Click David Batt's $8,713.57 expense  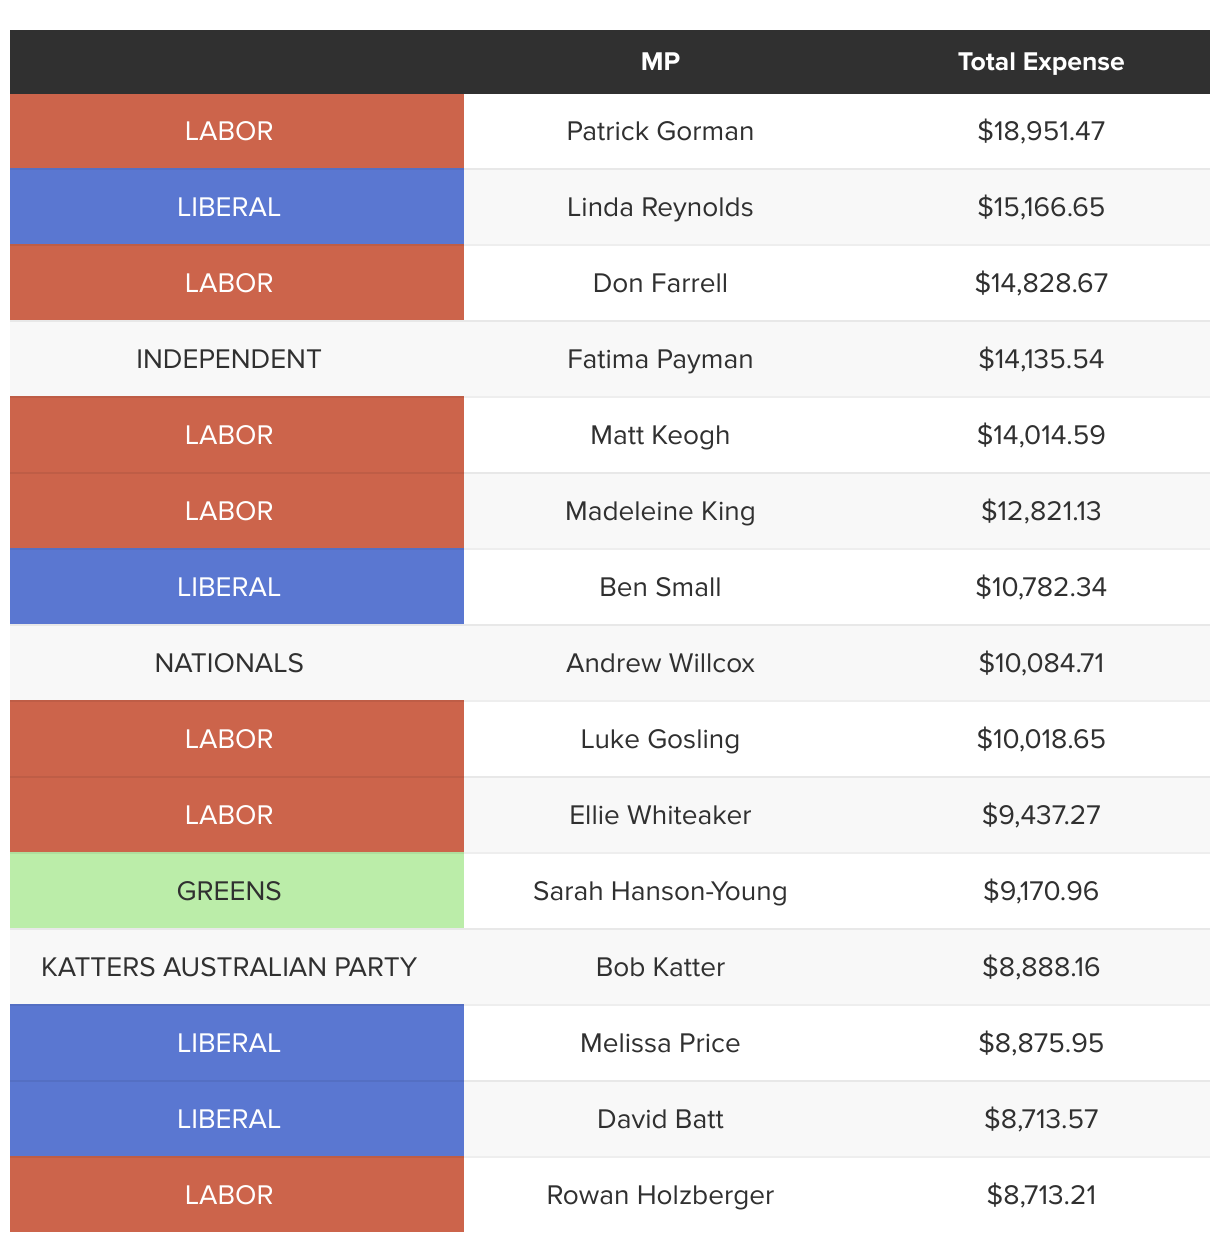1041,1119
